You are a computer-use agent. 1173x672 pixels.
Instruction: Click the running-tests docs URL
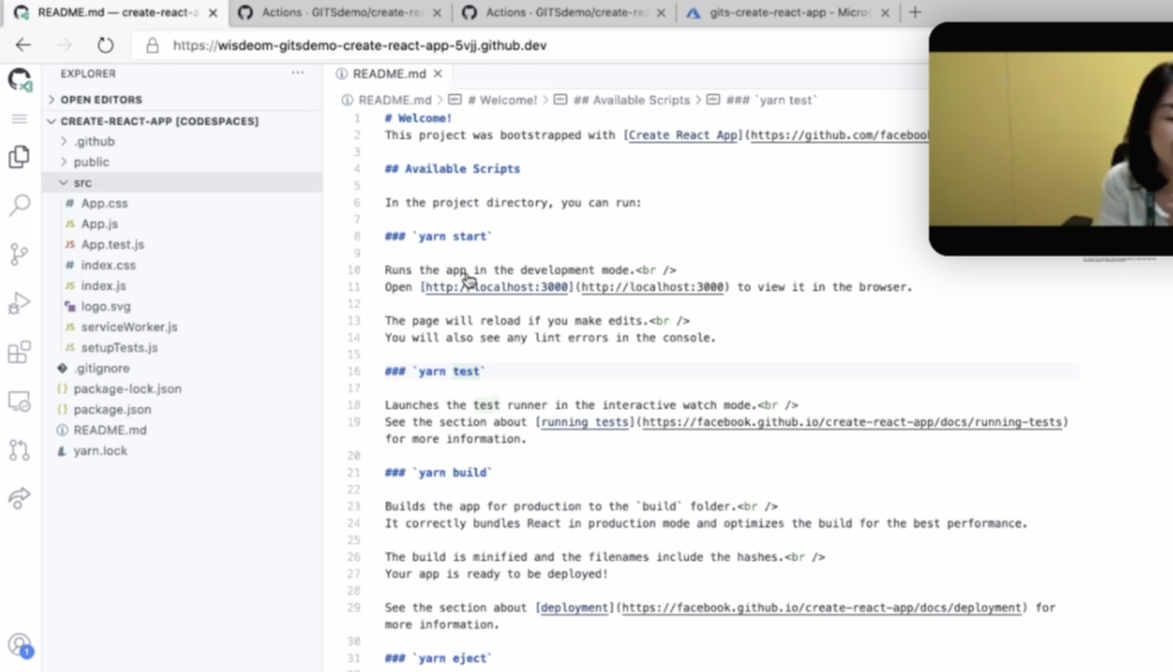852,422
